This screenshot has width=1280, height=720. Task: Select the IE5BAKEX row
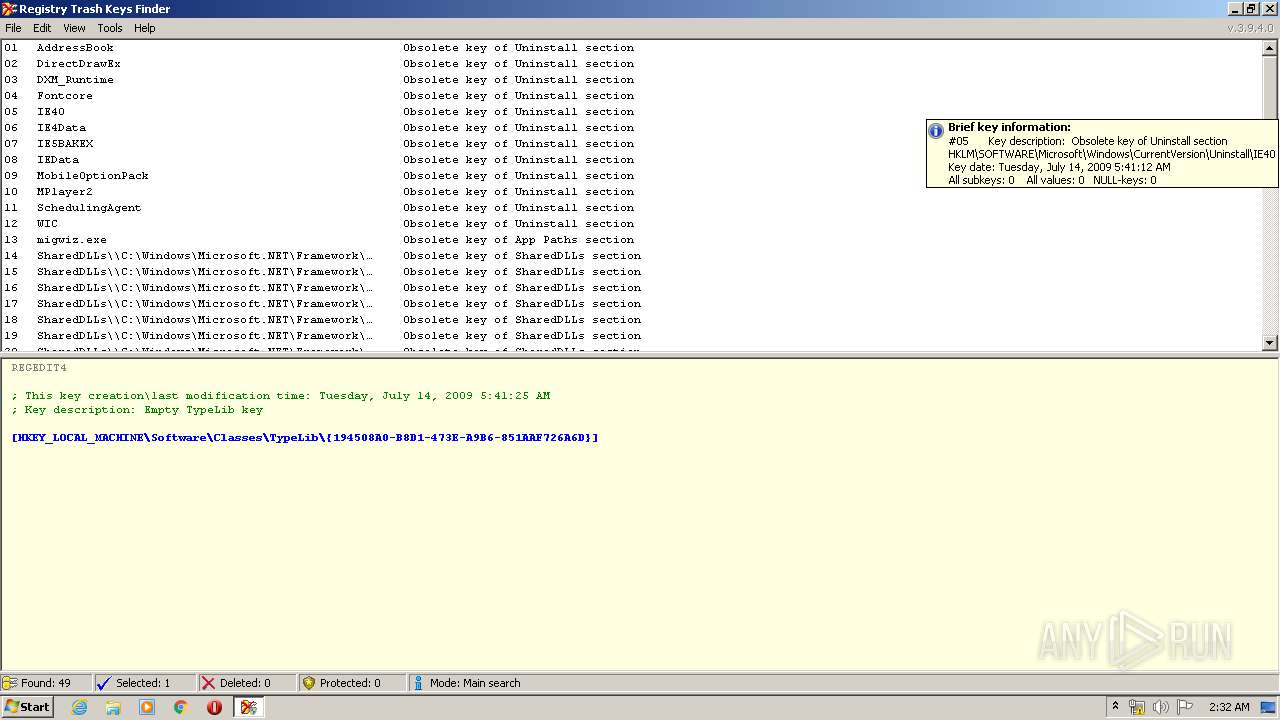(x=632, y=144)
